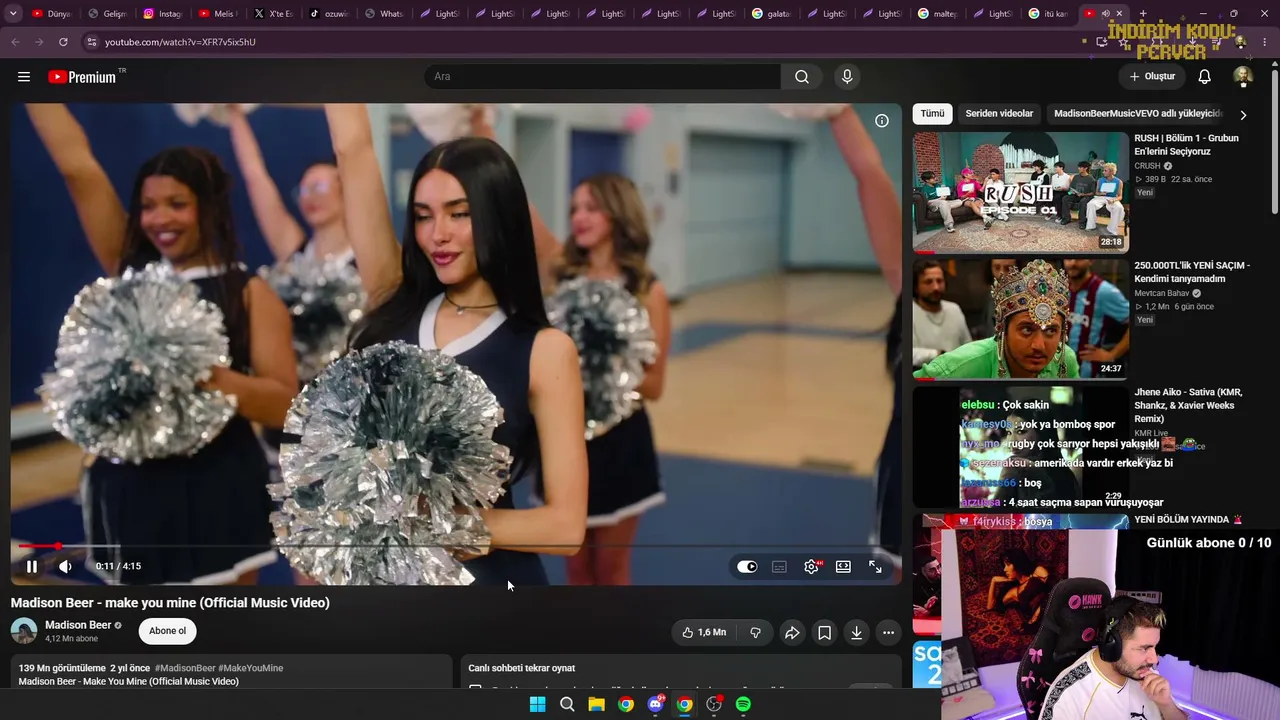Open a new browser tab

tap(1143, 14)
